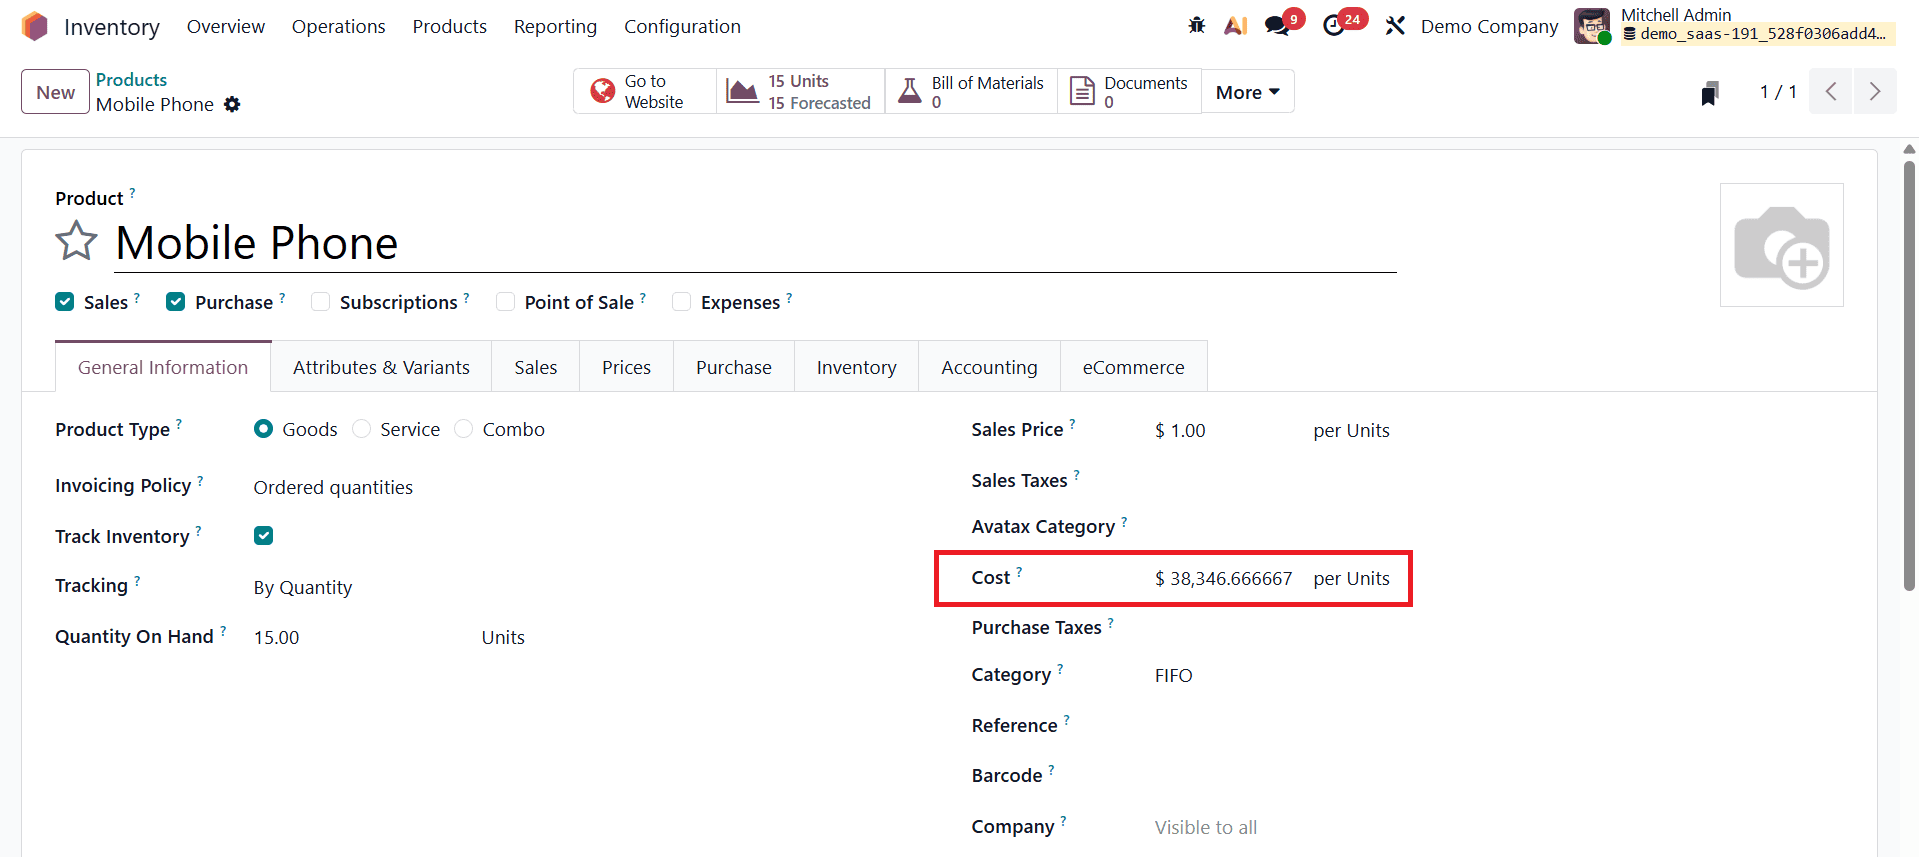This screenshot has width=1919, height=857.
Task: Select the Combo product type radio
Action: click(463, 429)
